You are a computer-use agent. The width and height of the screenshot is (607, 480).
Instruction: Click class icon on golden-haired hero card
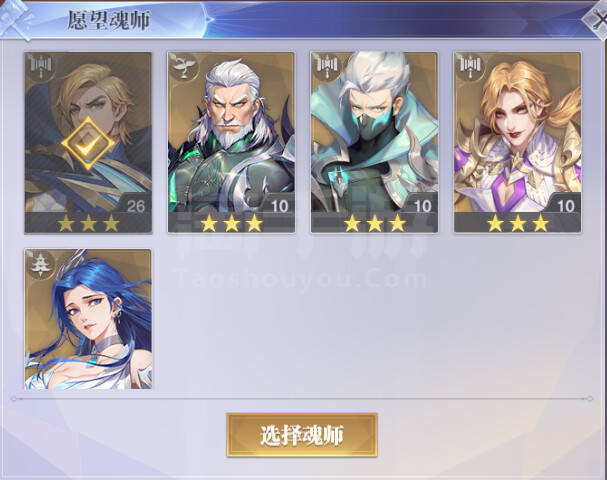pyautogui.click(x=470, y=67)
